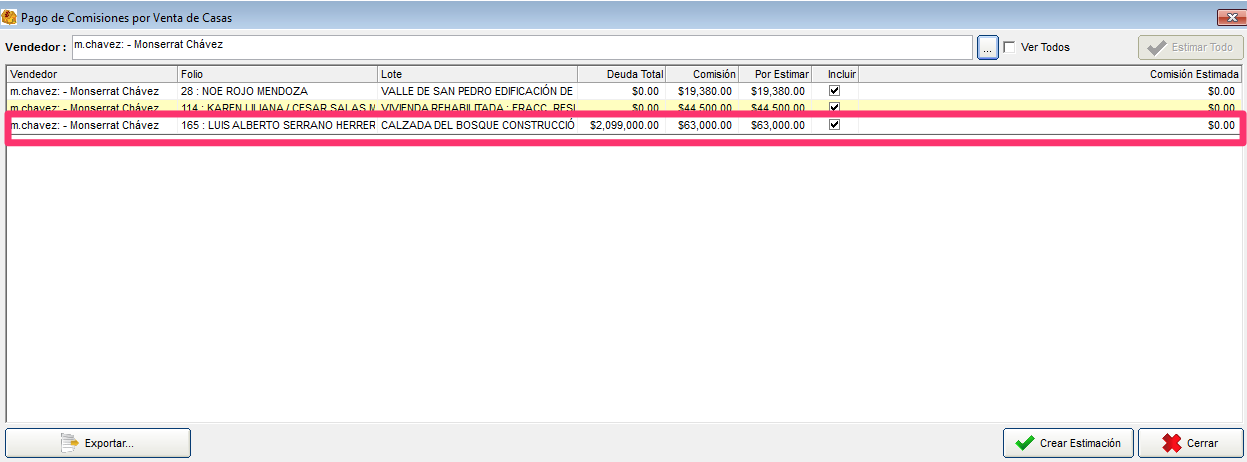Select folio 28 NOE ROJO MENDOZA row
Image resolution: width=1247 pixels, height=462 pixels.
277,91
